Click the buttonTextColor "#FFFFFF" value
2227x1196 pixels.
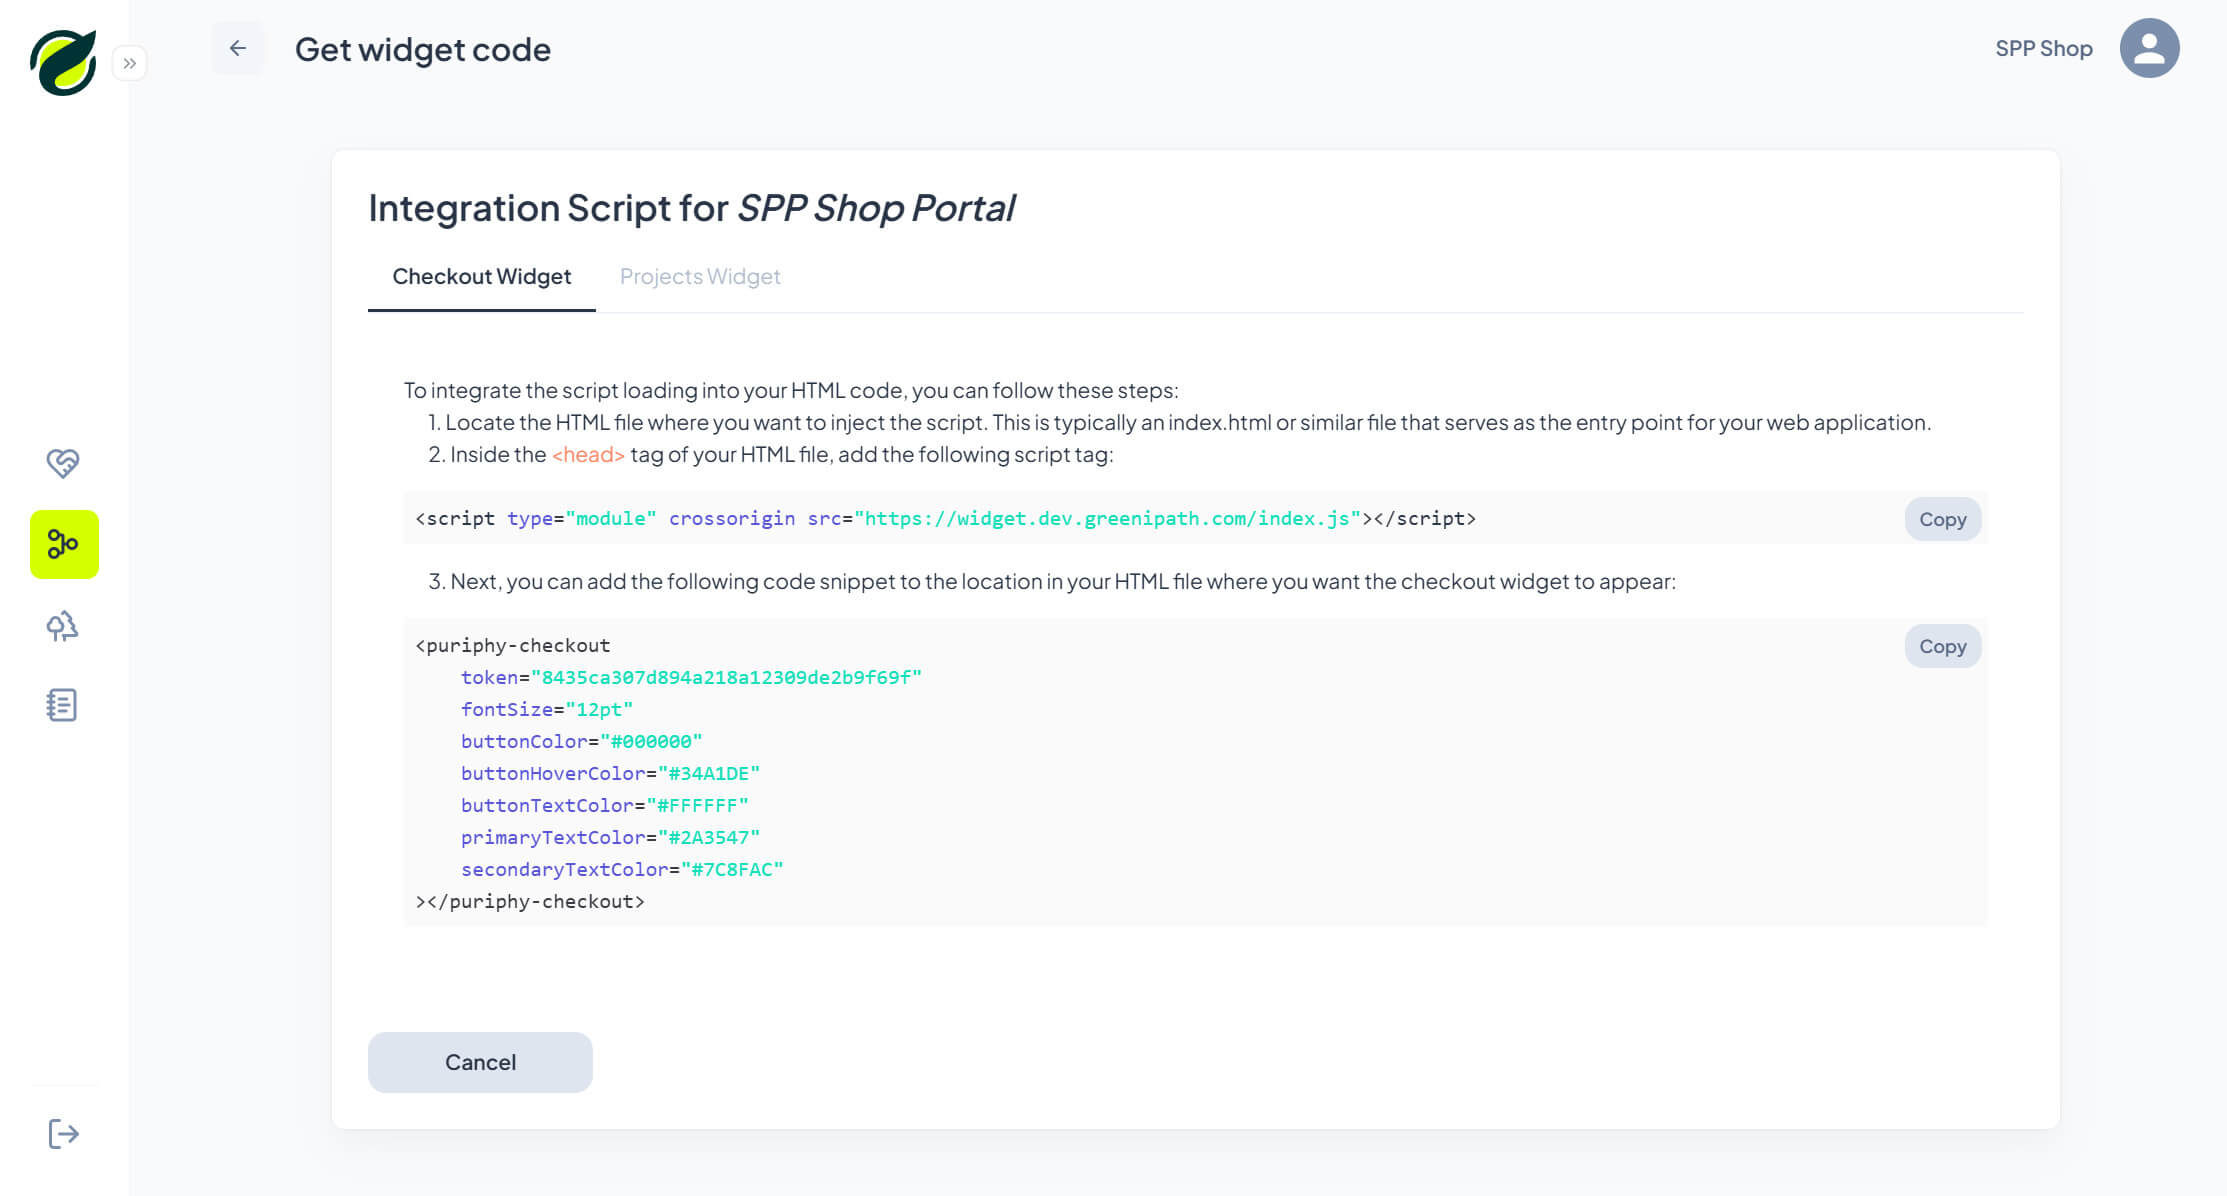(x=697, y=805)
